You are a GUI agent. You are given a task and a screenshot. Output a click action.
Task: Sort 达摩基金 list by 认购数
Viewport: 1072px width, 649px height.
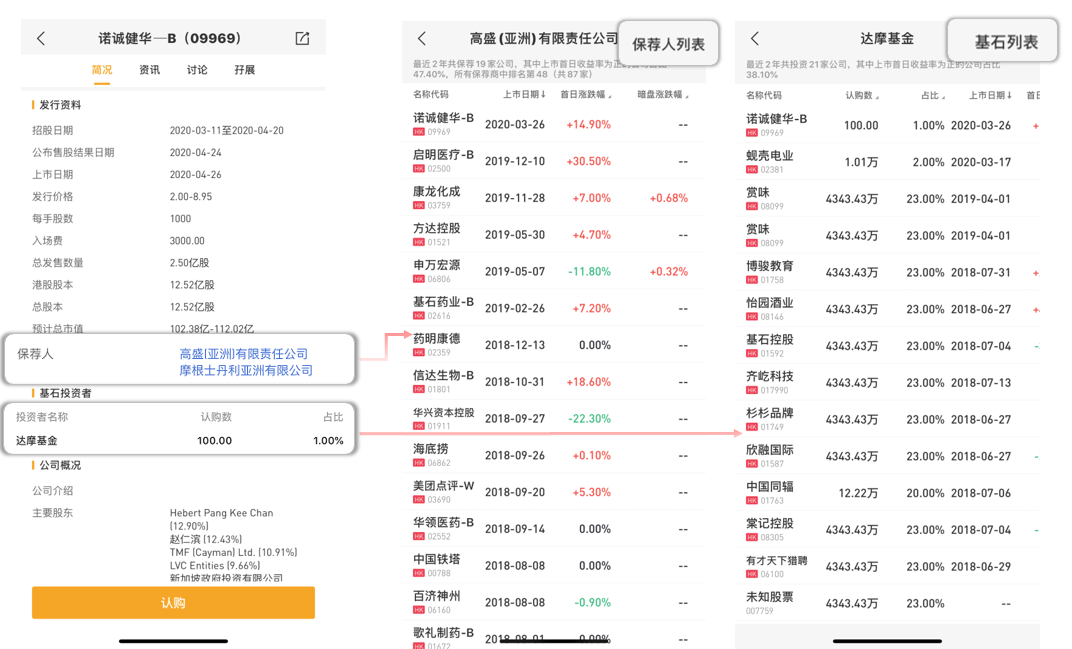(862, 95)
